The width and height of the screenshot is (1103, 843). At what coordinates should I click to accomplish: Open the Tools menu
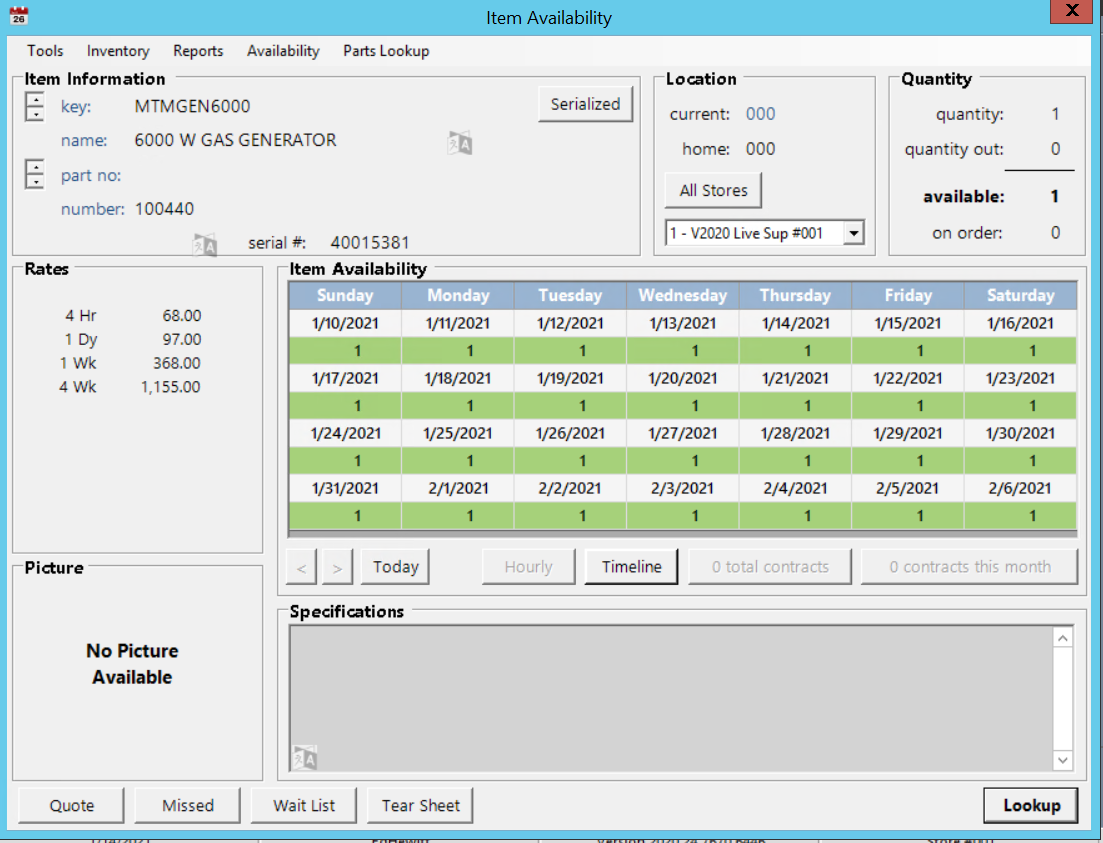(45, 51)
